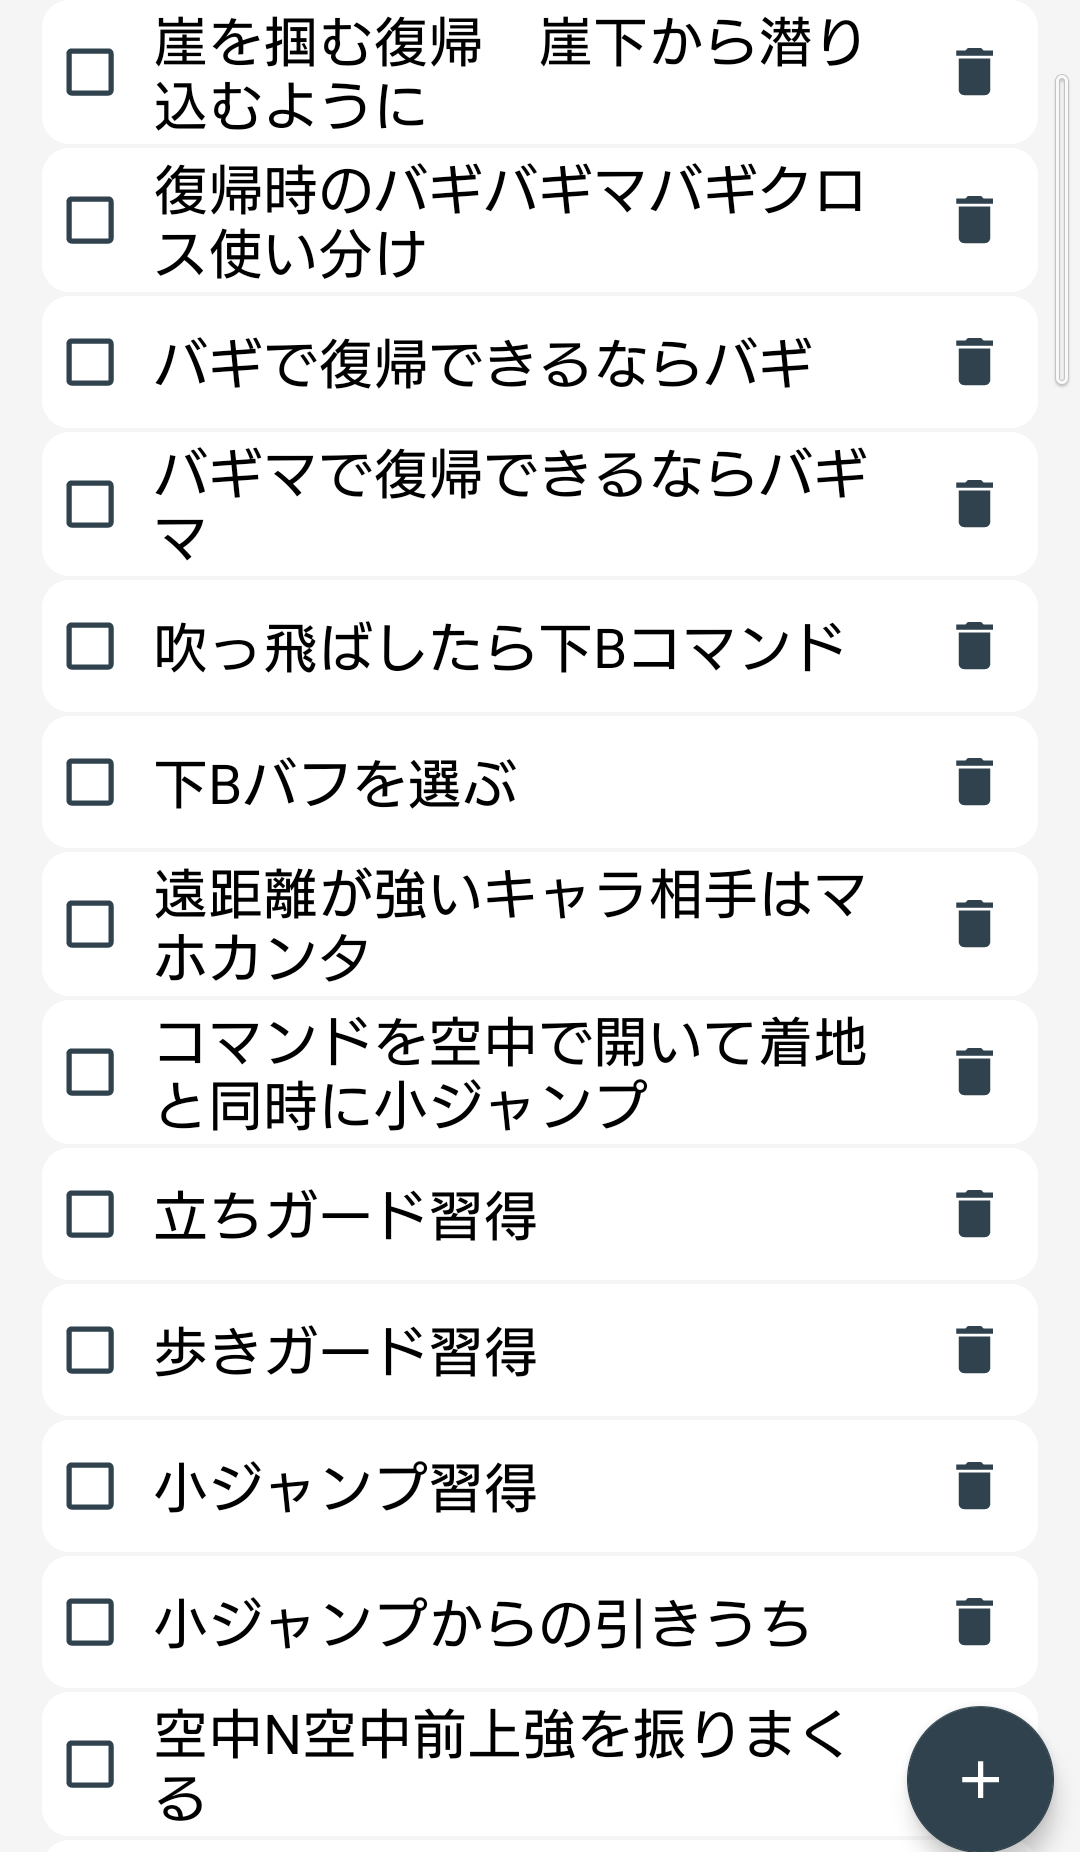Delete the バギで復帰できるならバギ task
The image size is (1080, 1852).
pyautogui.click(x=974, y=362)
